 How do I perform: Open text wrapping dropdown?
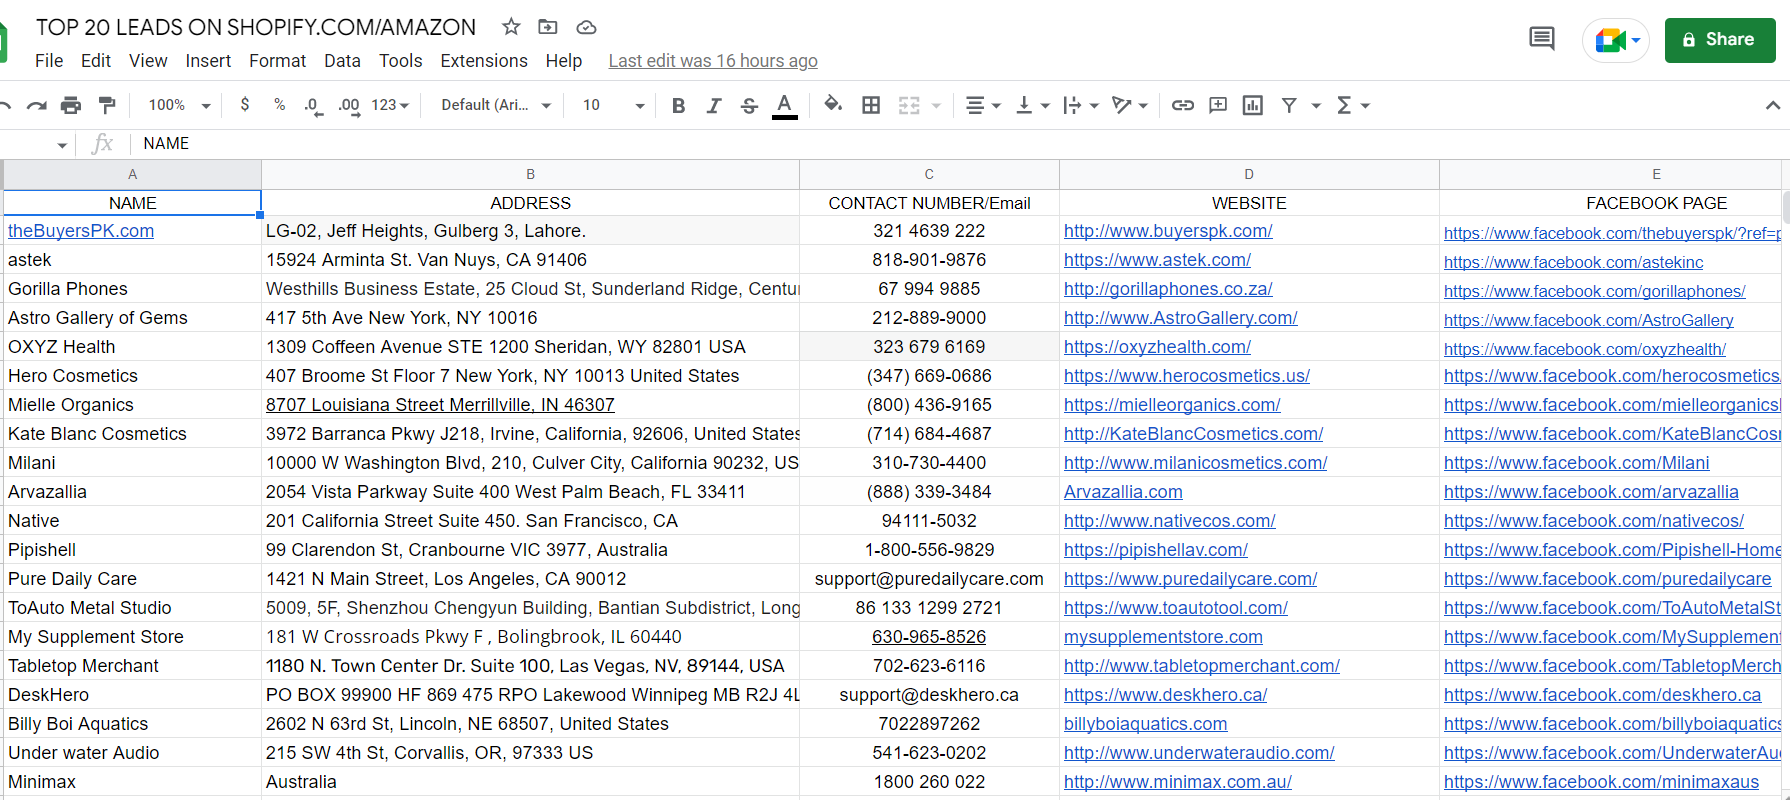[x=1081, y=105]
